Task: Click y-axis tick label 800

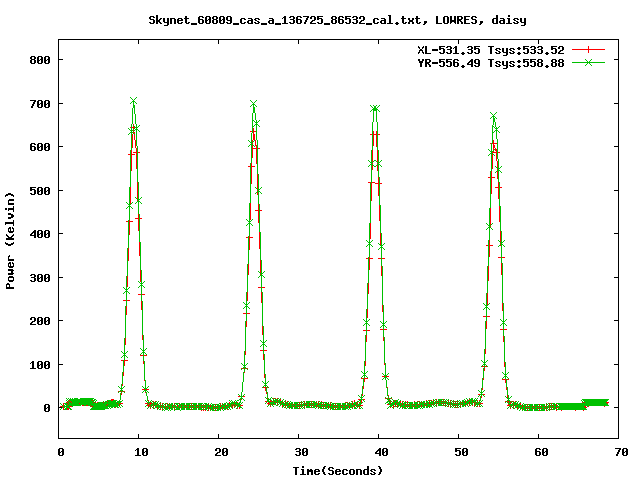Action: [40, 60]
